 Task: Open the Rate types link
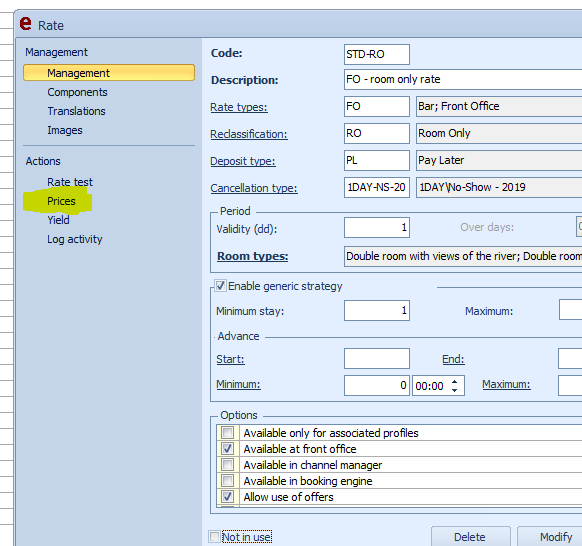tap(239, 107)
